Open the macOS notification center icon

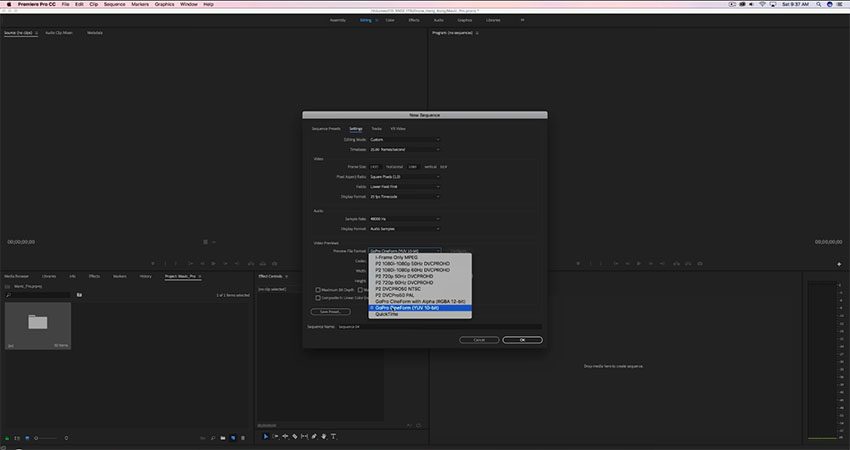(840, 4)
